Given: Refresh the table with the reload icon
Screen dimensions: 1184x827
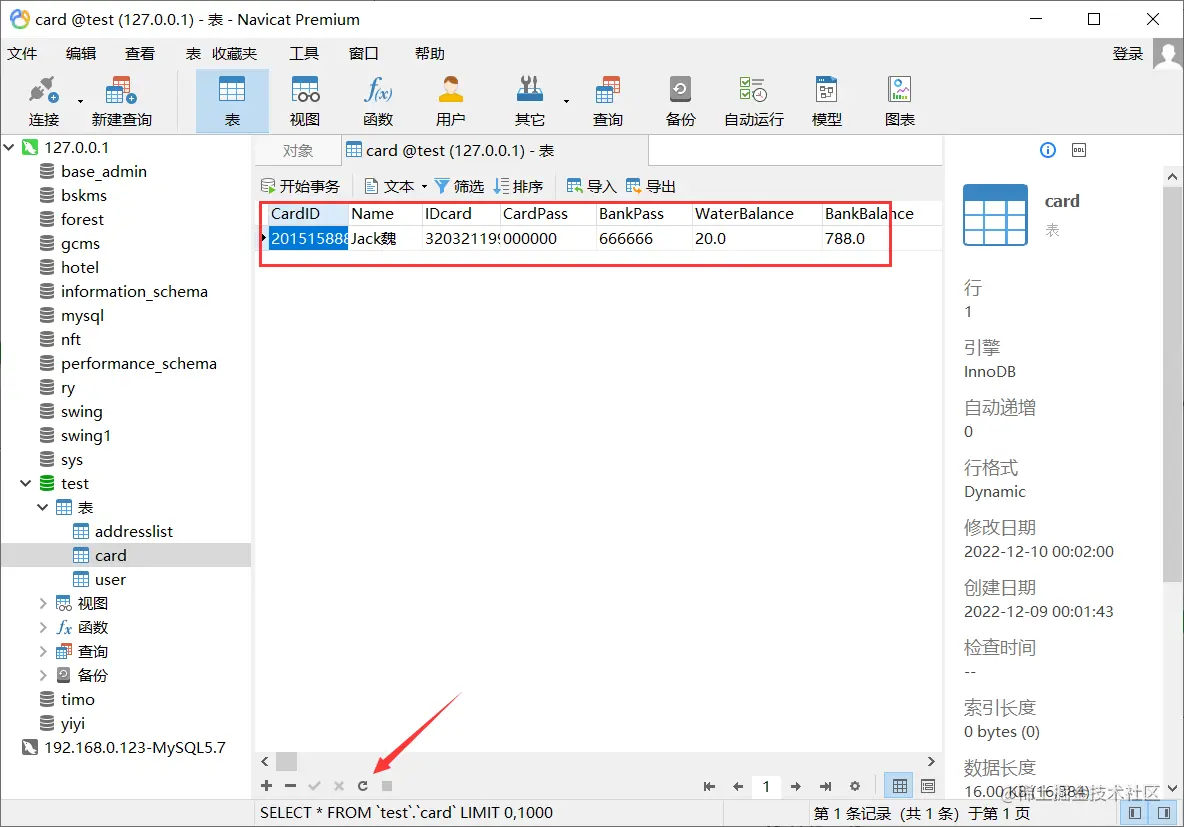Looking at the screenshot, I should coord(363,786).
